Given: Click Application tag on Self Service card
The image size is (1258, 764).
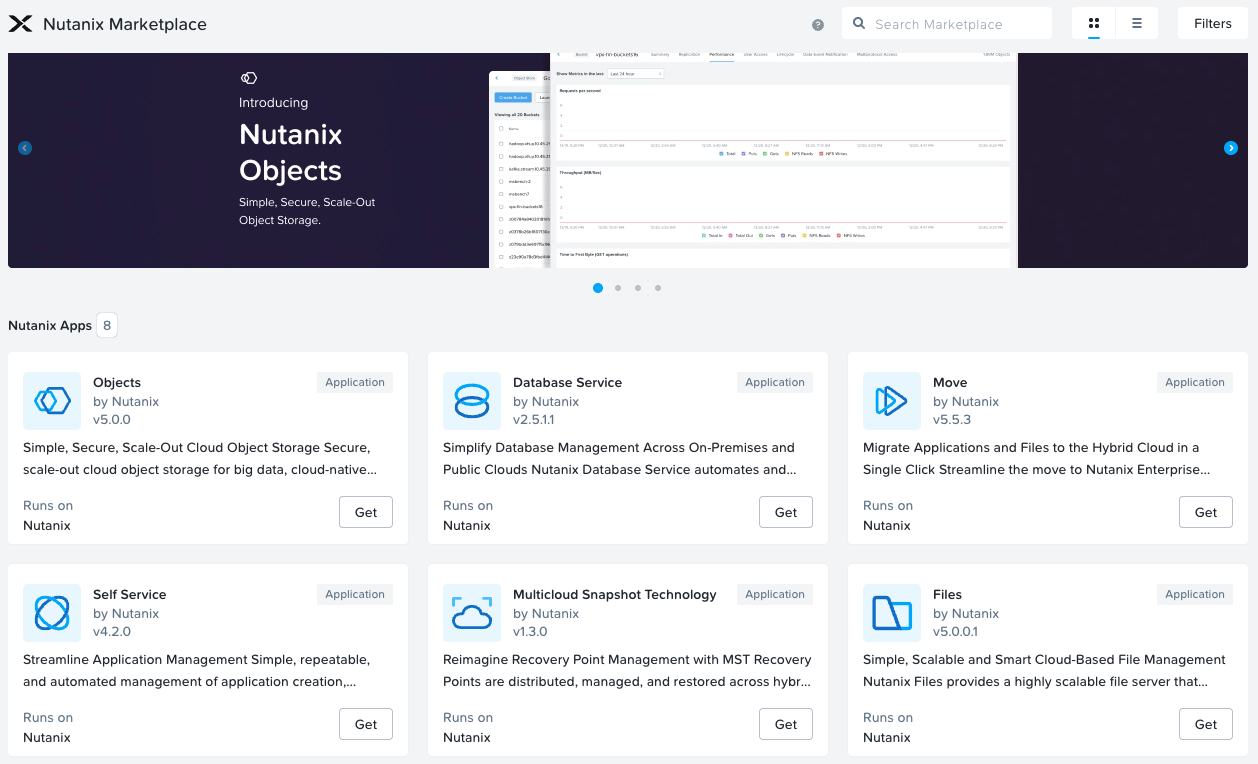Looking at the screenshot, I should coord(355,594).
